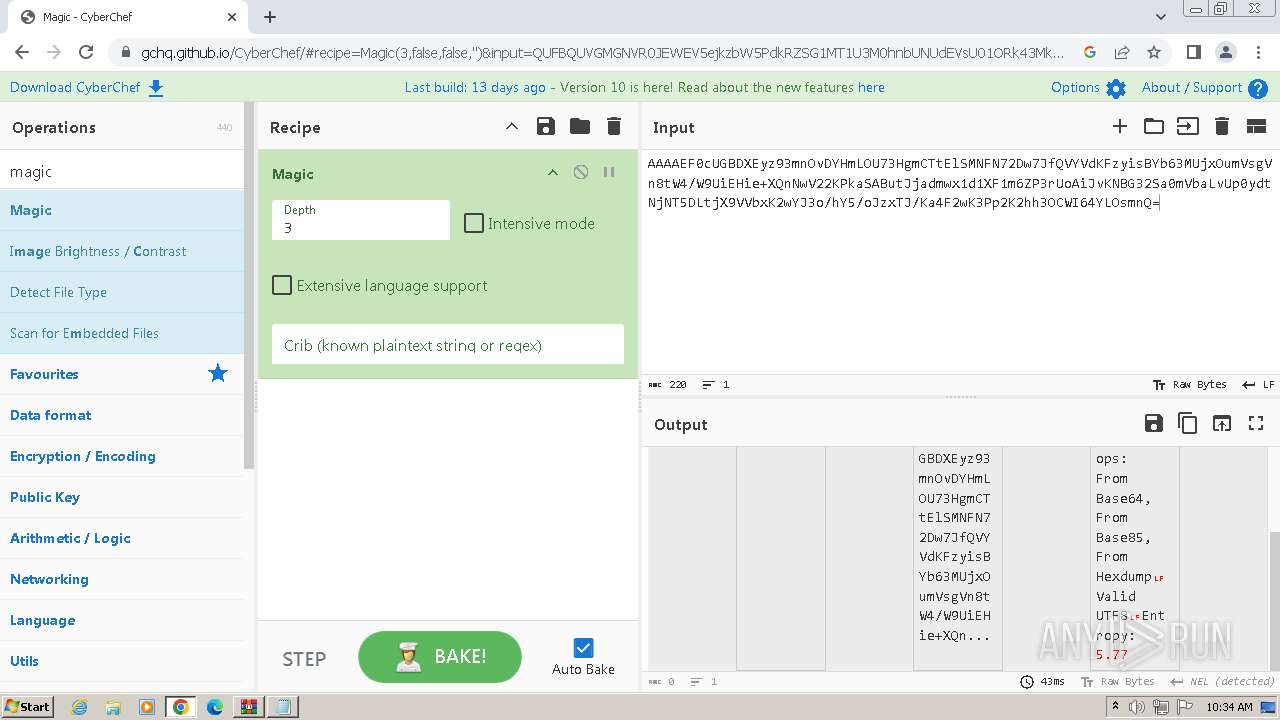Viewport: 1280px width, 720px height.
Task: Open the Chrome profile avatar
Action: (x=1225, y=52)
